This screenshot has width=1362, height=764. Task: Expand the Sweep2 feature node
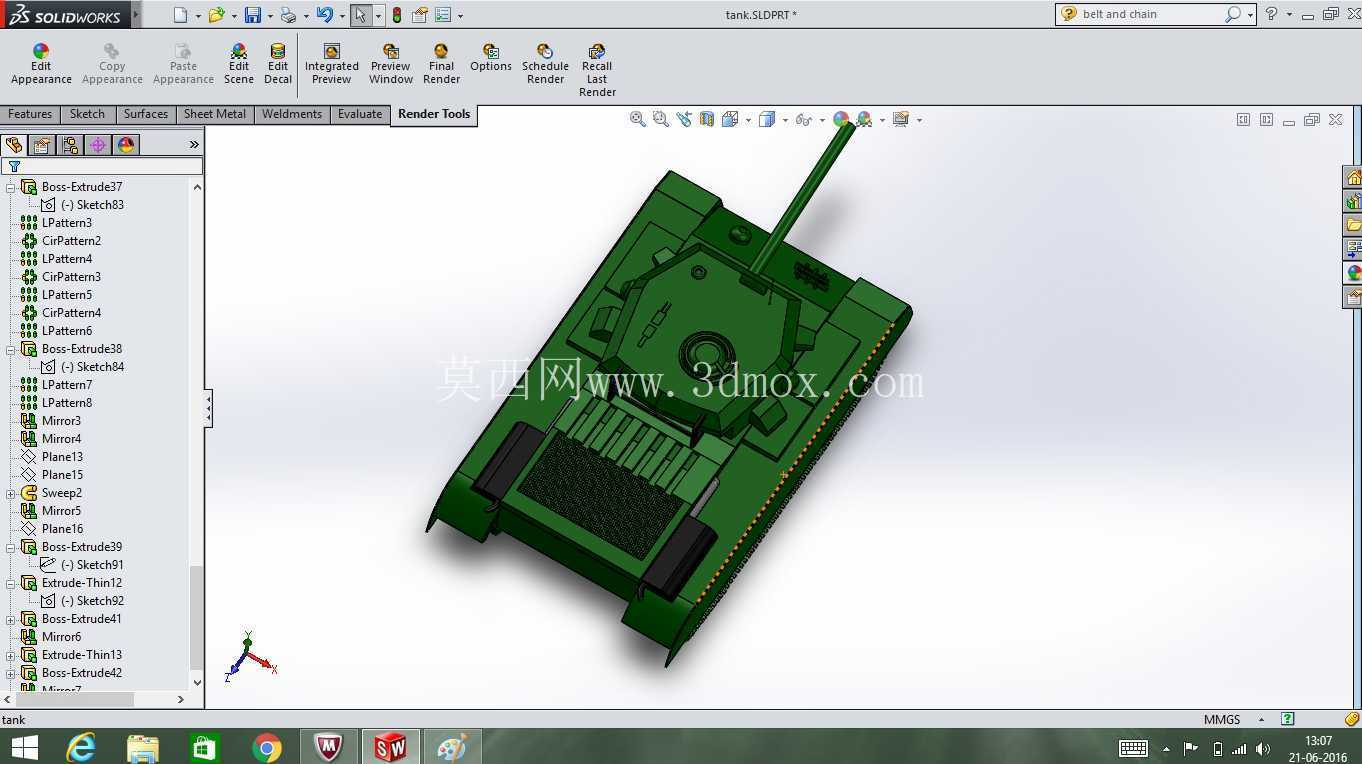click(x=11, y=493)
